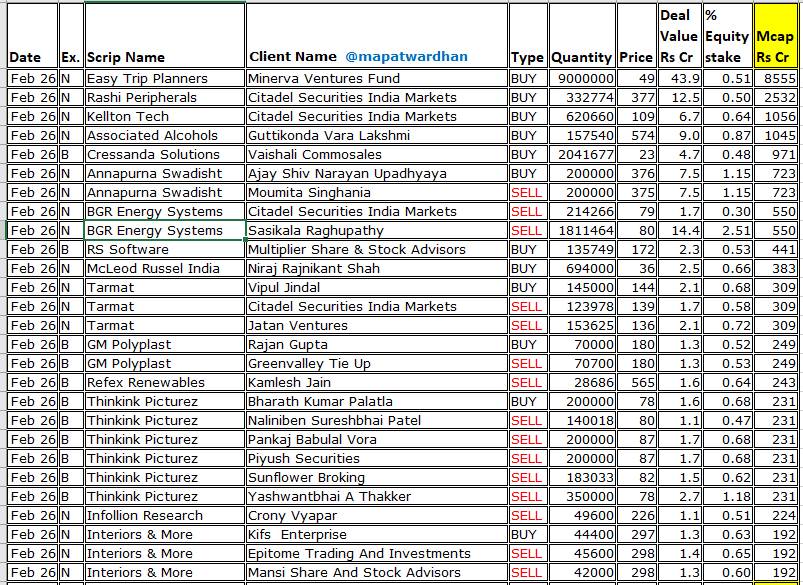This screenshot has width=803, height=585.
Task: Select price 297 cell
Action: [637, 534]
